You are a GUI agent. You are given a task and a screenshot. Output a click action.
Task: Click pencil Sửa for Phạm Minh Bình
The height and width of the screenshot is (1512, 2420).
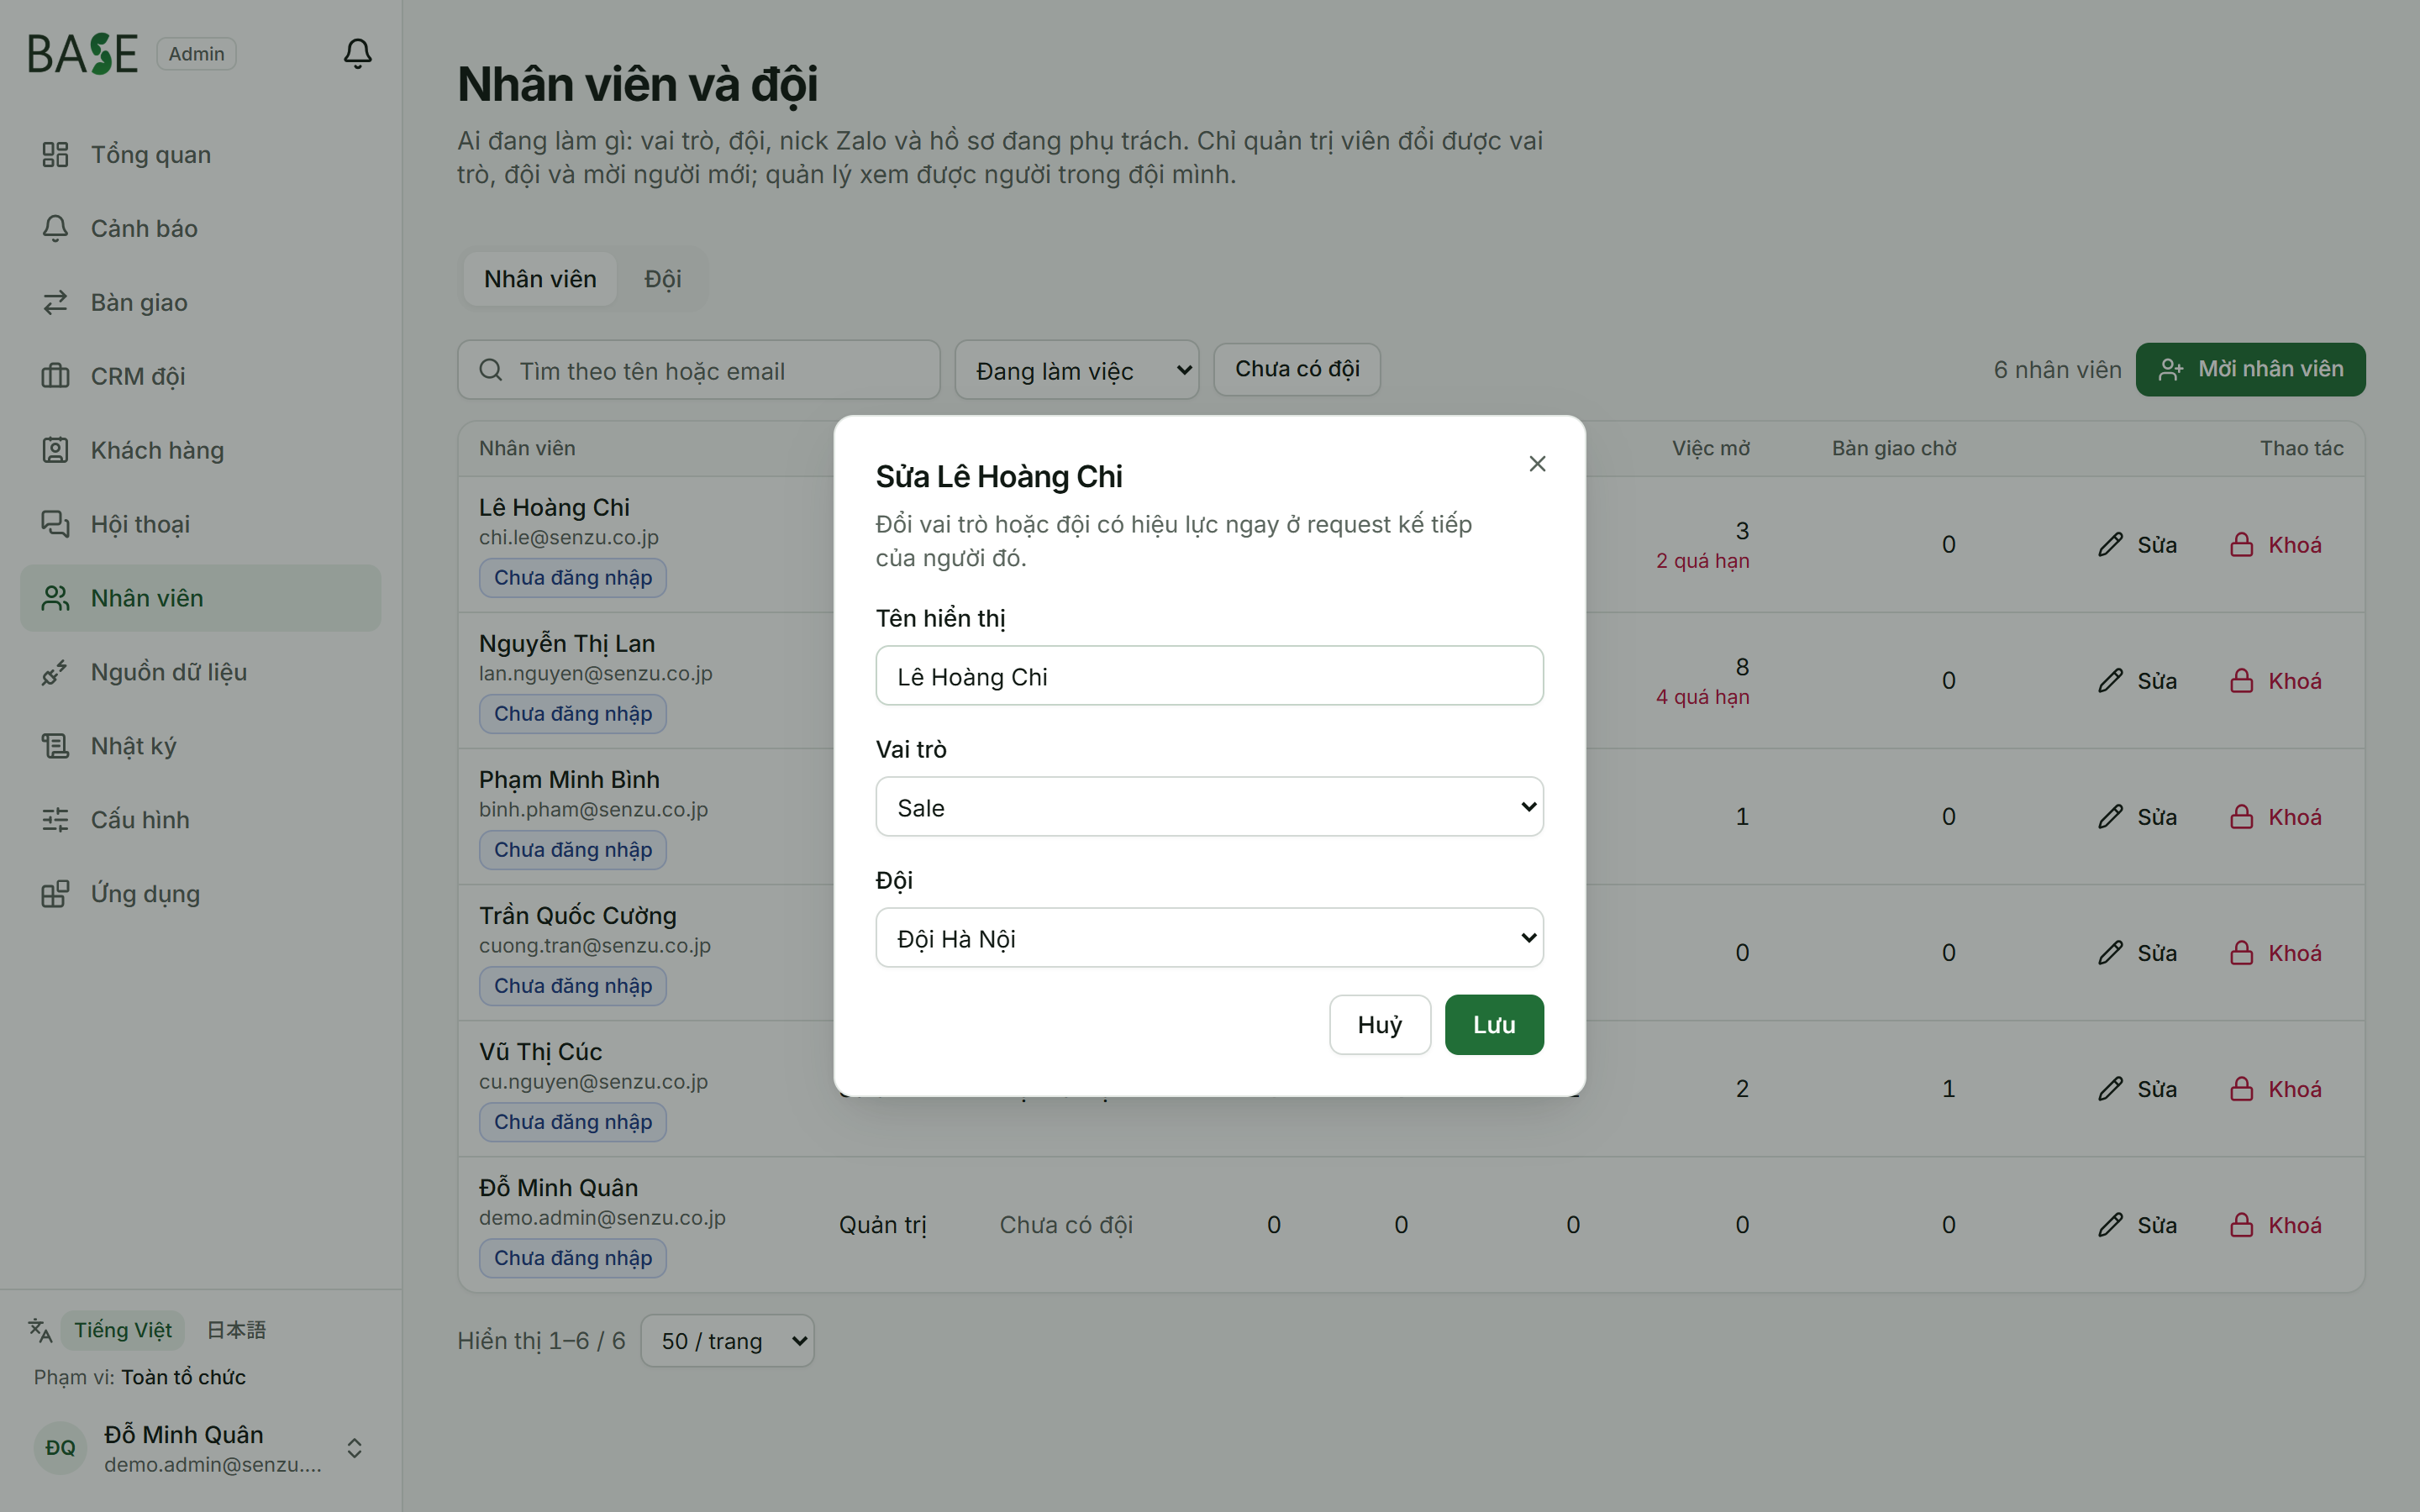point(2137,817)
